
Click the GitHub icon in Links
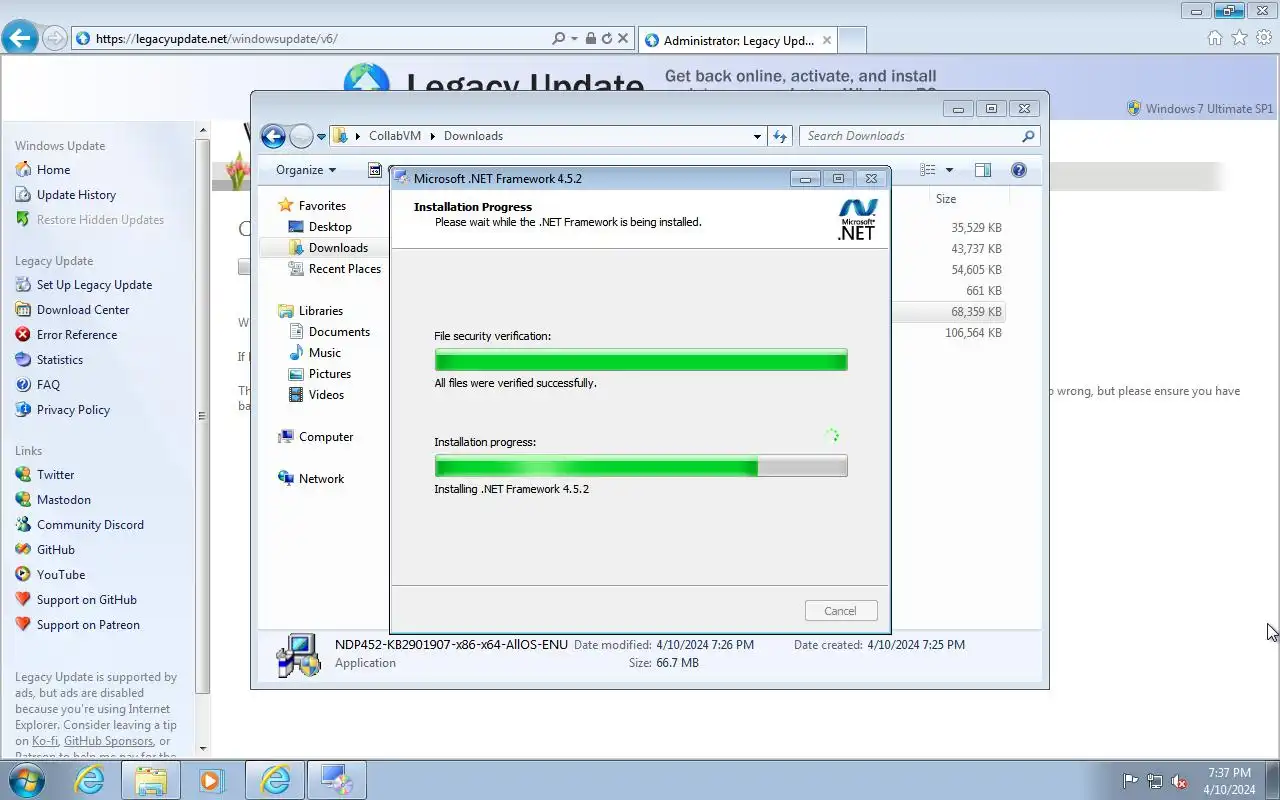tap(23, 550)
